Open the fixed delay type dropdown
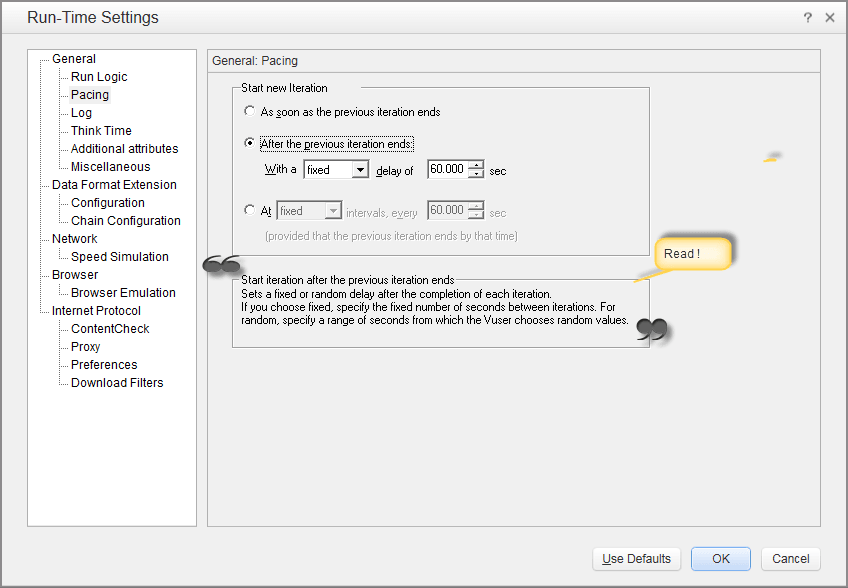Screen dimensions: 848x588 [x=360, y=170]
